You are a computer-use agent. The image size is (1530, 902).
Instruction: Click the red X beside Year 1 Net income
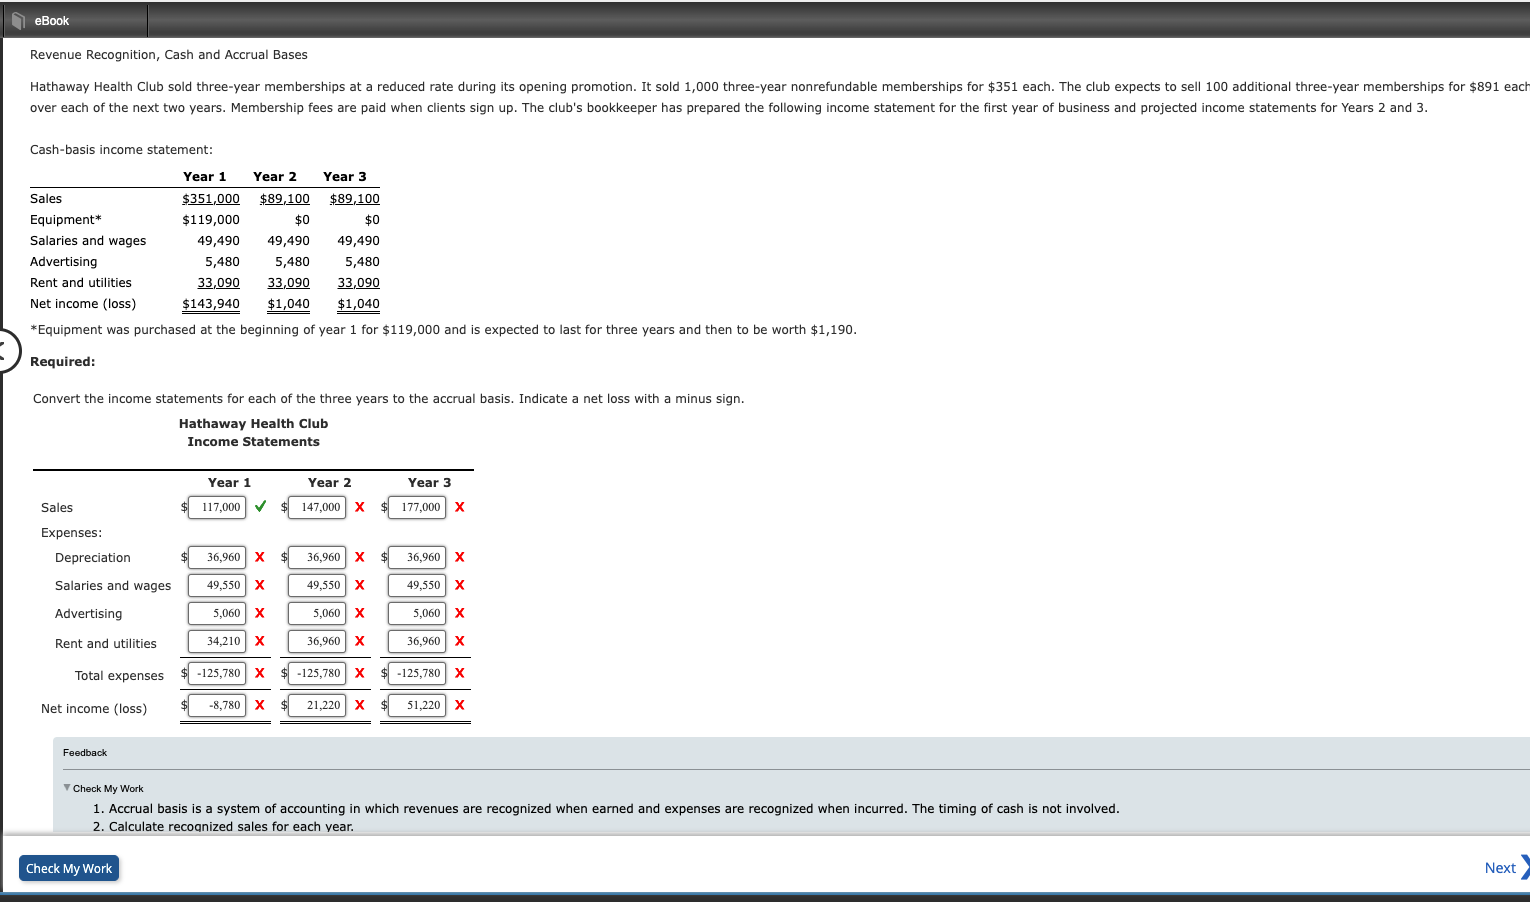pyautogui.click(x=260, y=705)
